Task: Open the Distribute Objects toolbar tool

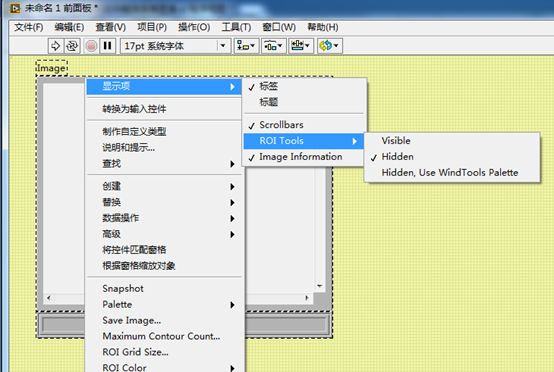Action: (x=273, y=46)
